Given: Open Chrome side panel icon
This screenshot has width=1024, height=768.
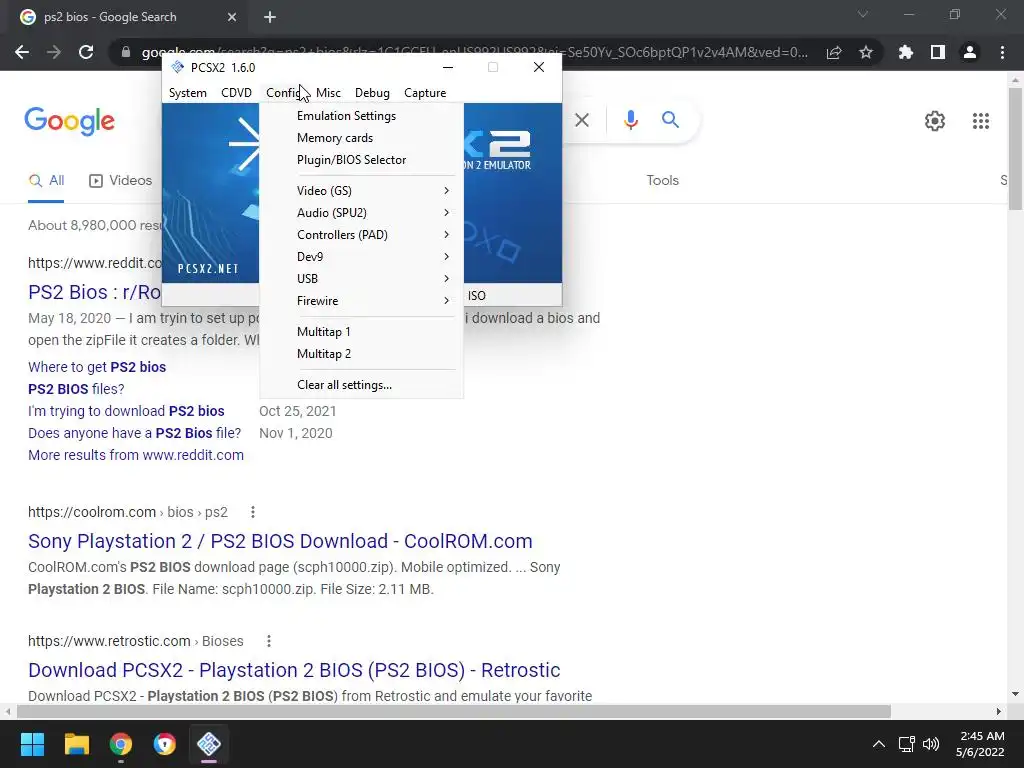Looking at the screenshot, I should [938, 52].
